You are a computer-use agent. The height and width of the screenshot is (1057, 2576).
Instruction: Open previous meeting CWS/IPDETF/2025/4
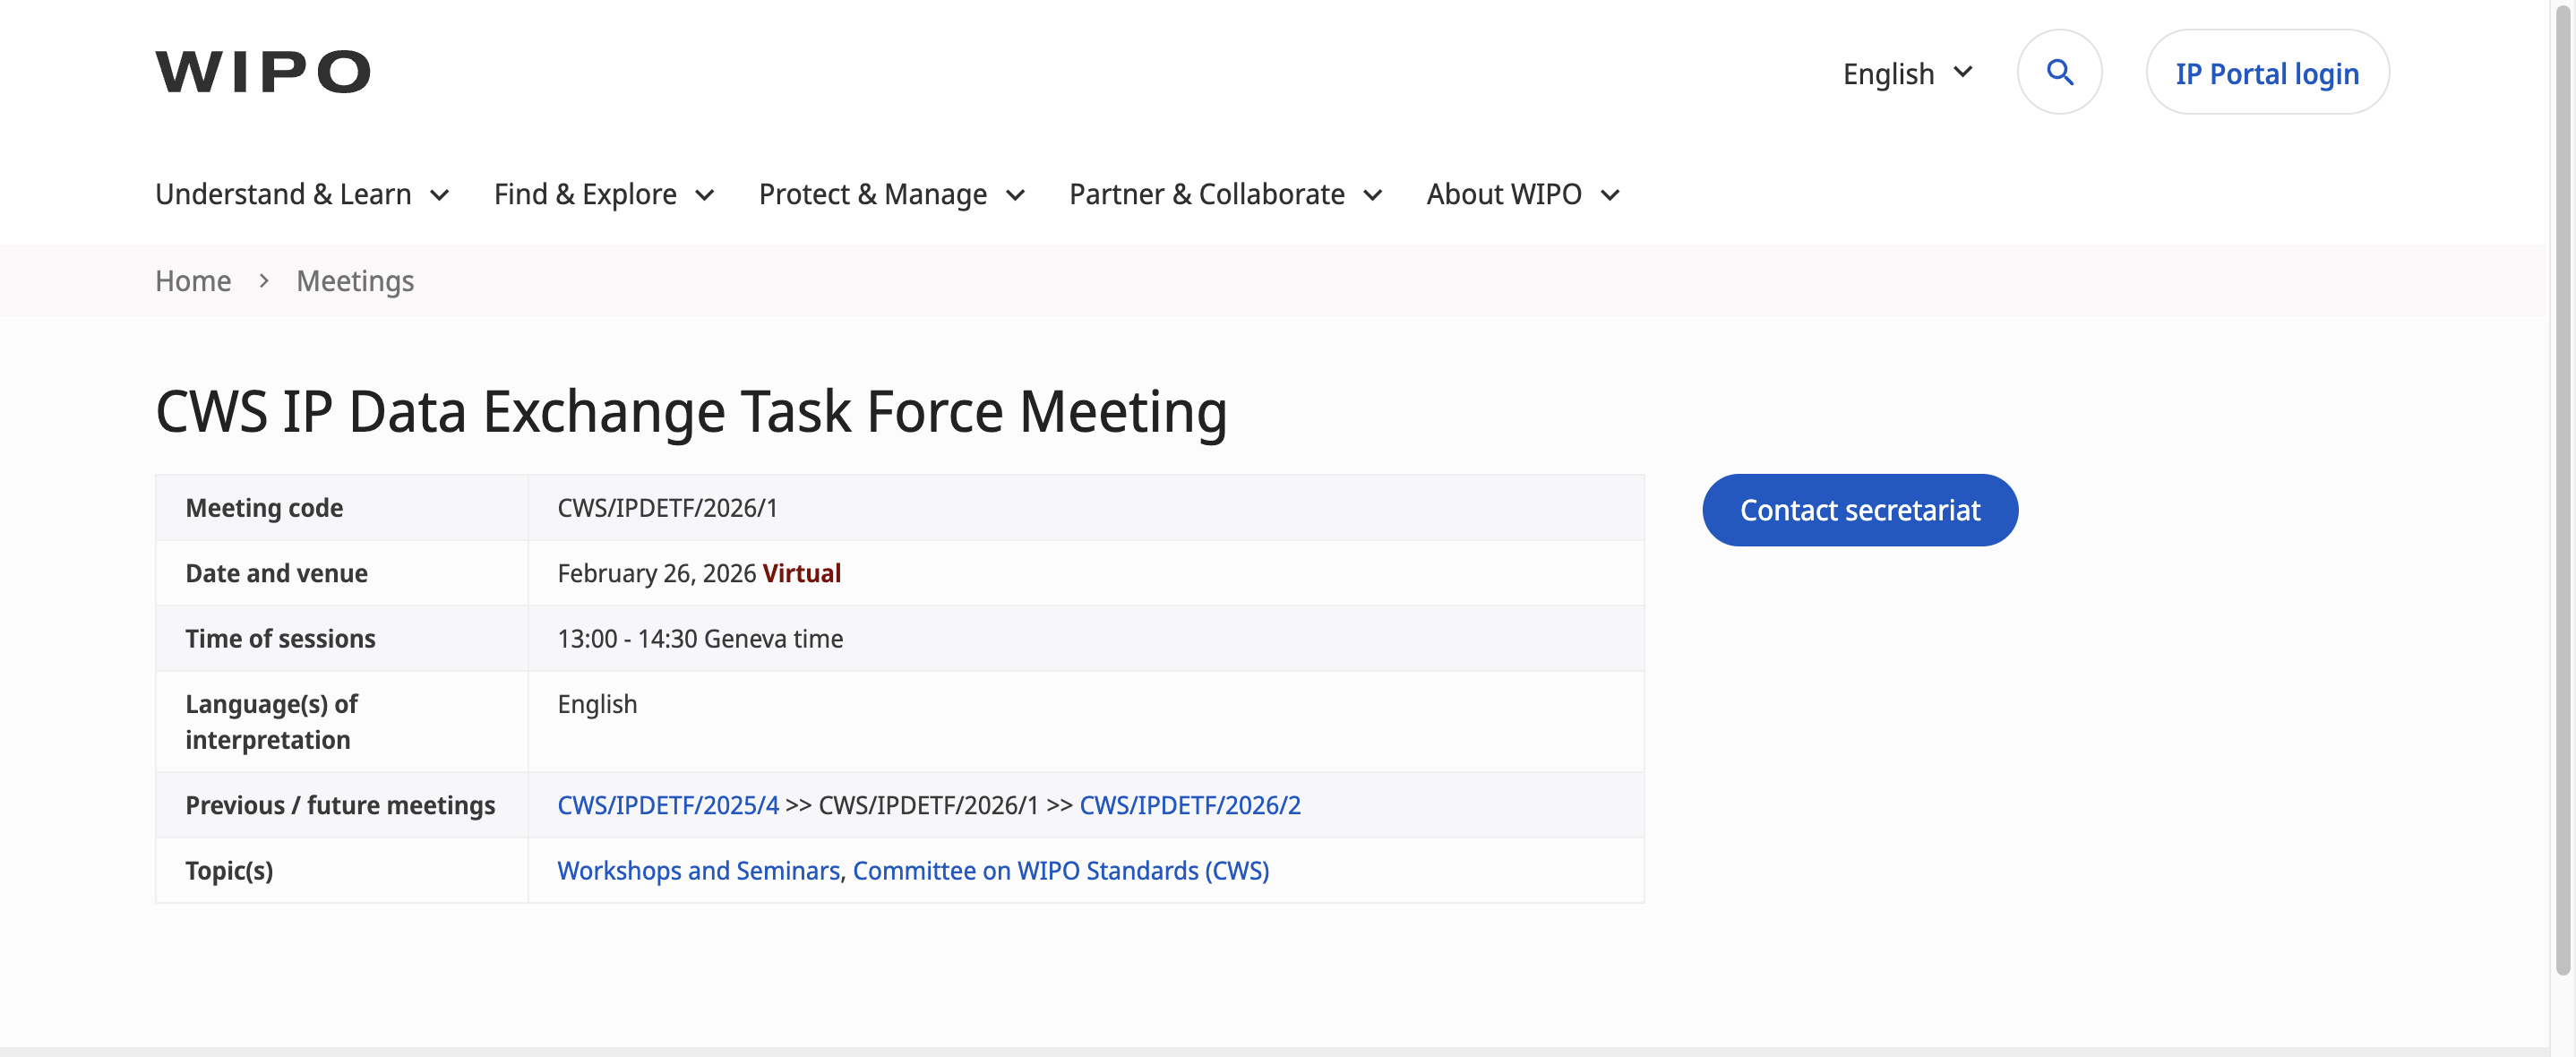tap(667, 805)
